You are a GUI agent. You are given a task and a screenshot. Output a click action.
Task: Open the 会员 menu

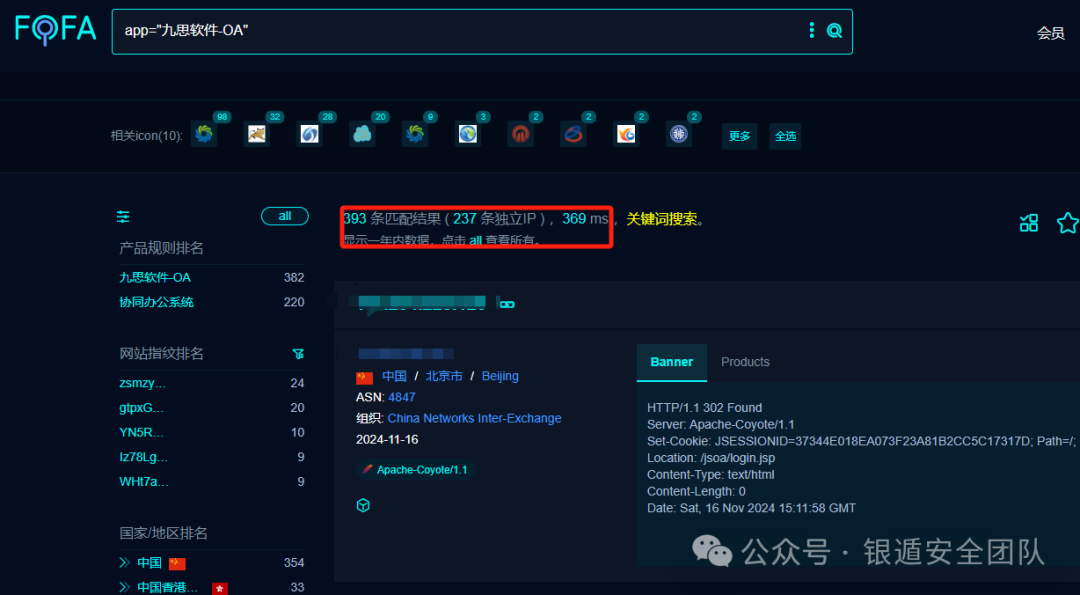(x=1050, y=33)
